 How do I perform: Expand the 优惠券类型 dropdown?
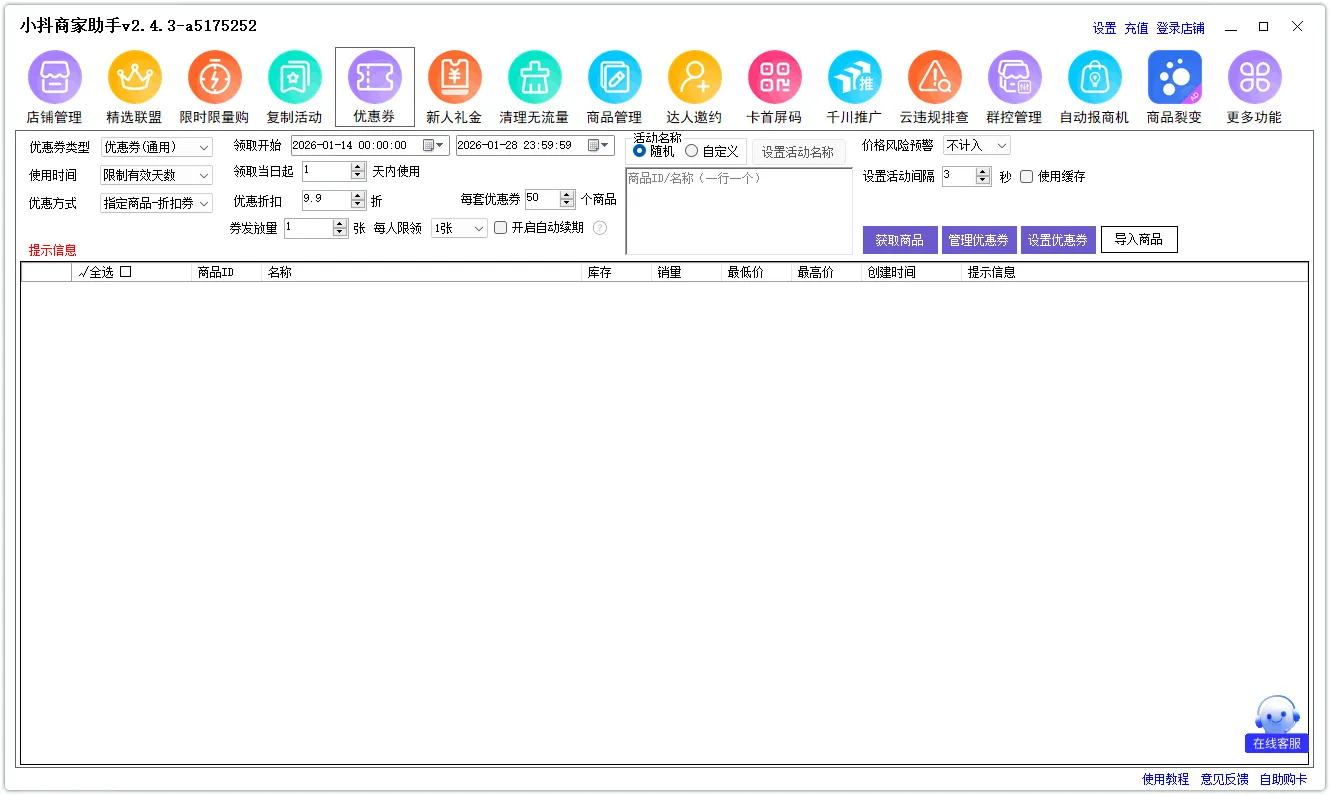point(157,148)
